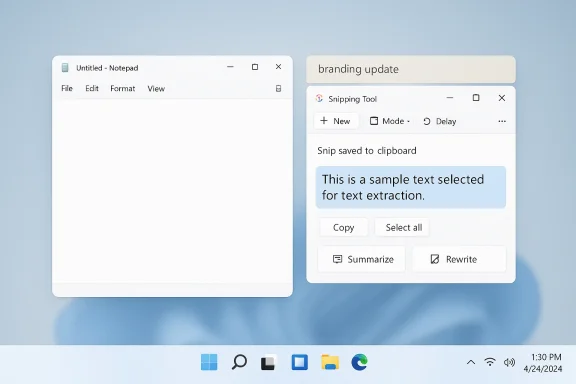Image resolution: width=576 pixels, height=384 pixels.
Task: Close the Snipping Tool window
Action: [x=502, y=98]
